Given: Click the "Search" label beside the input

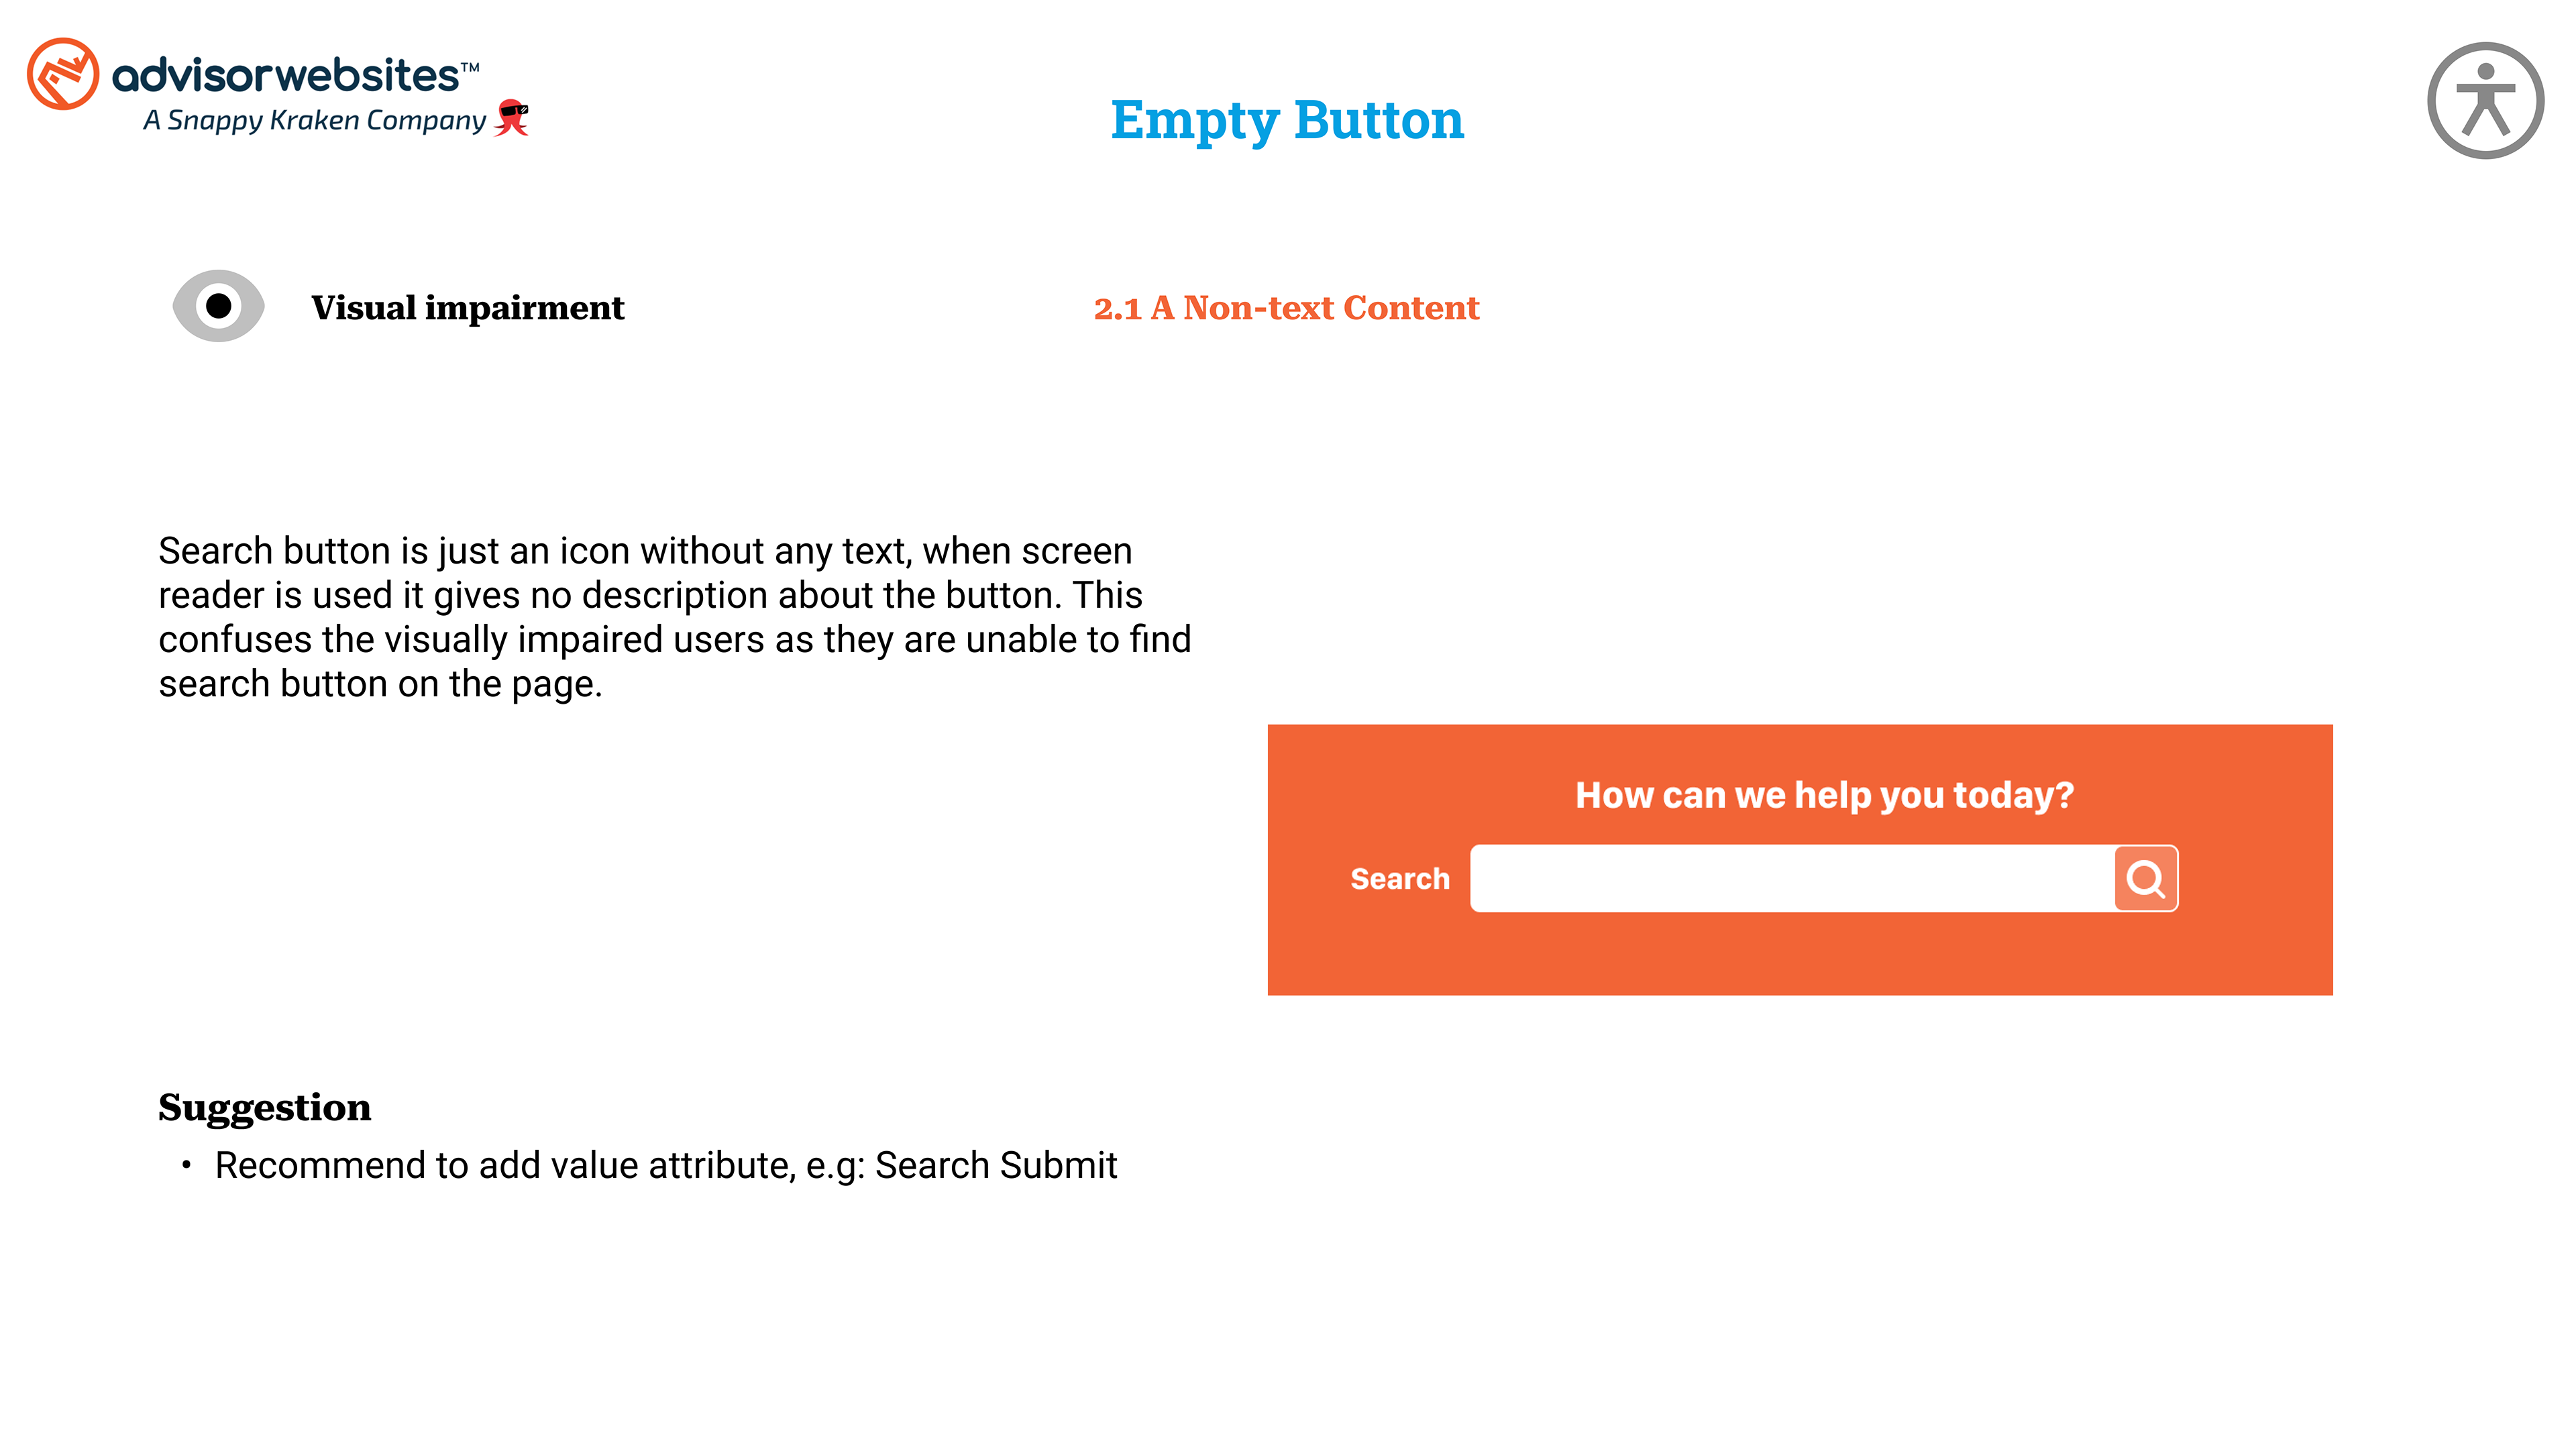Looking at the screenshot, I should [x=1399, y=879].
